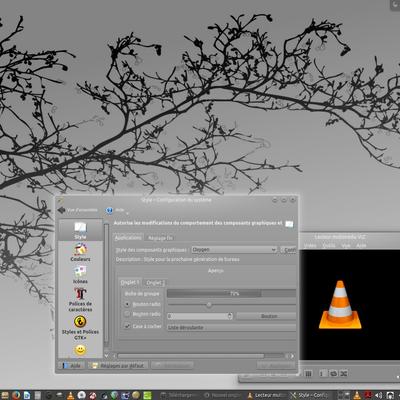
Task: Click the spinbox up/down arrows
Action: [230, 316]
